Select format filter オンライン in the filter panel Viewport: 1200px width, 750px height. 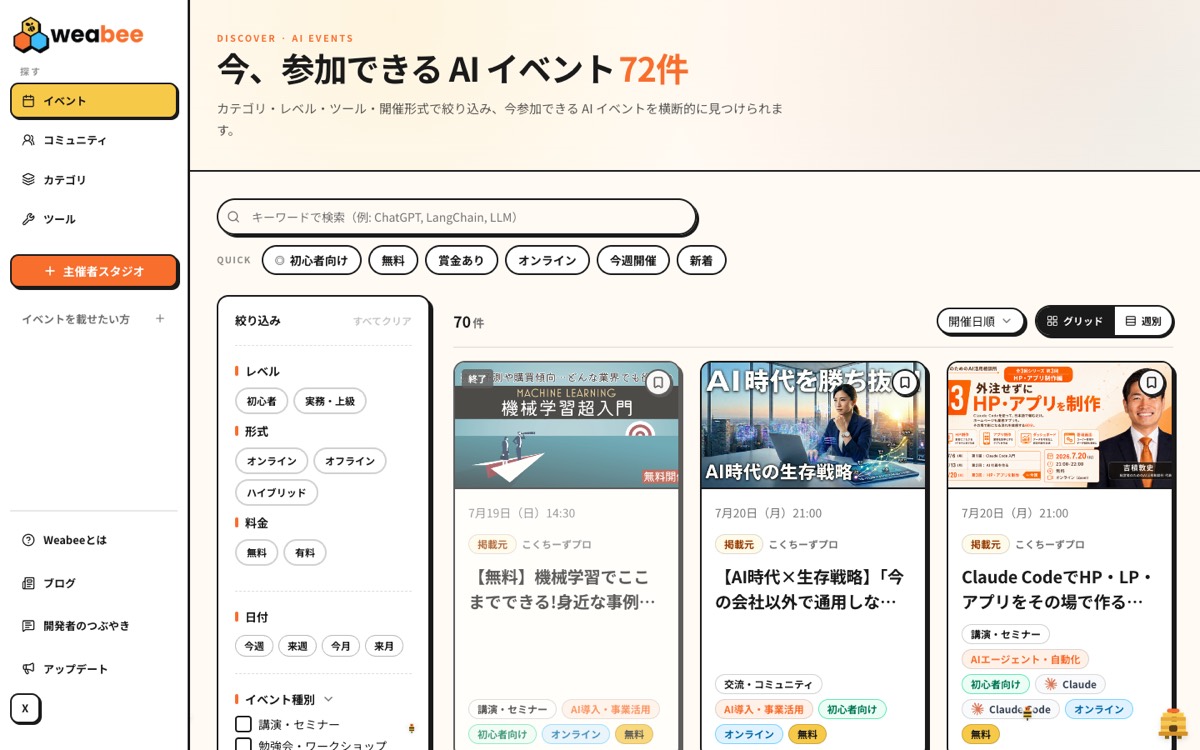(x=271, y=461)
